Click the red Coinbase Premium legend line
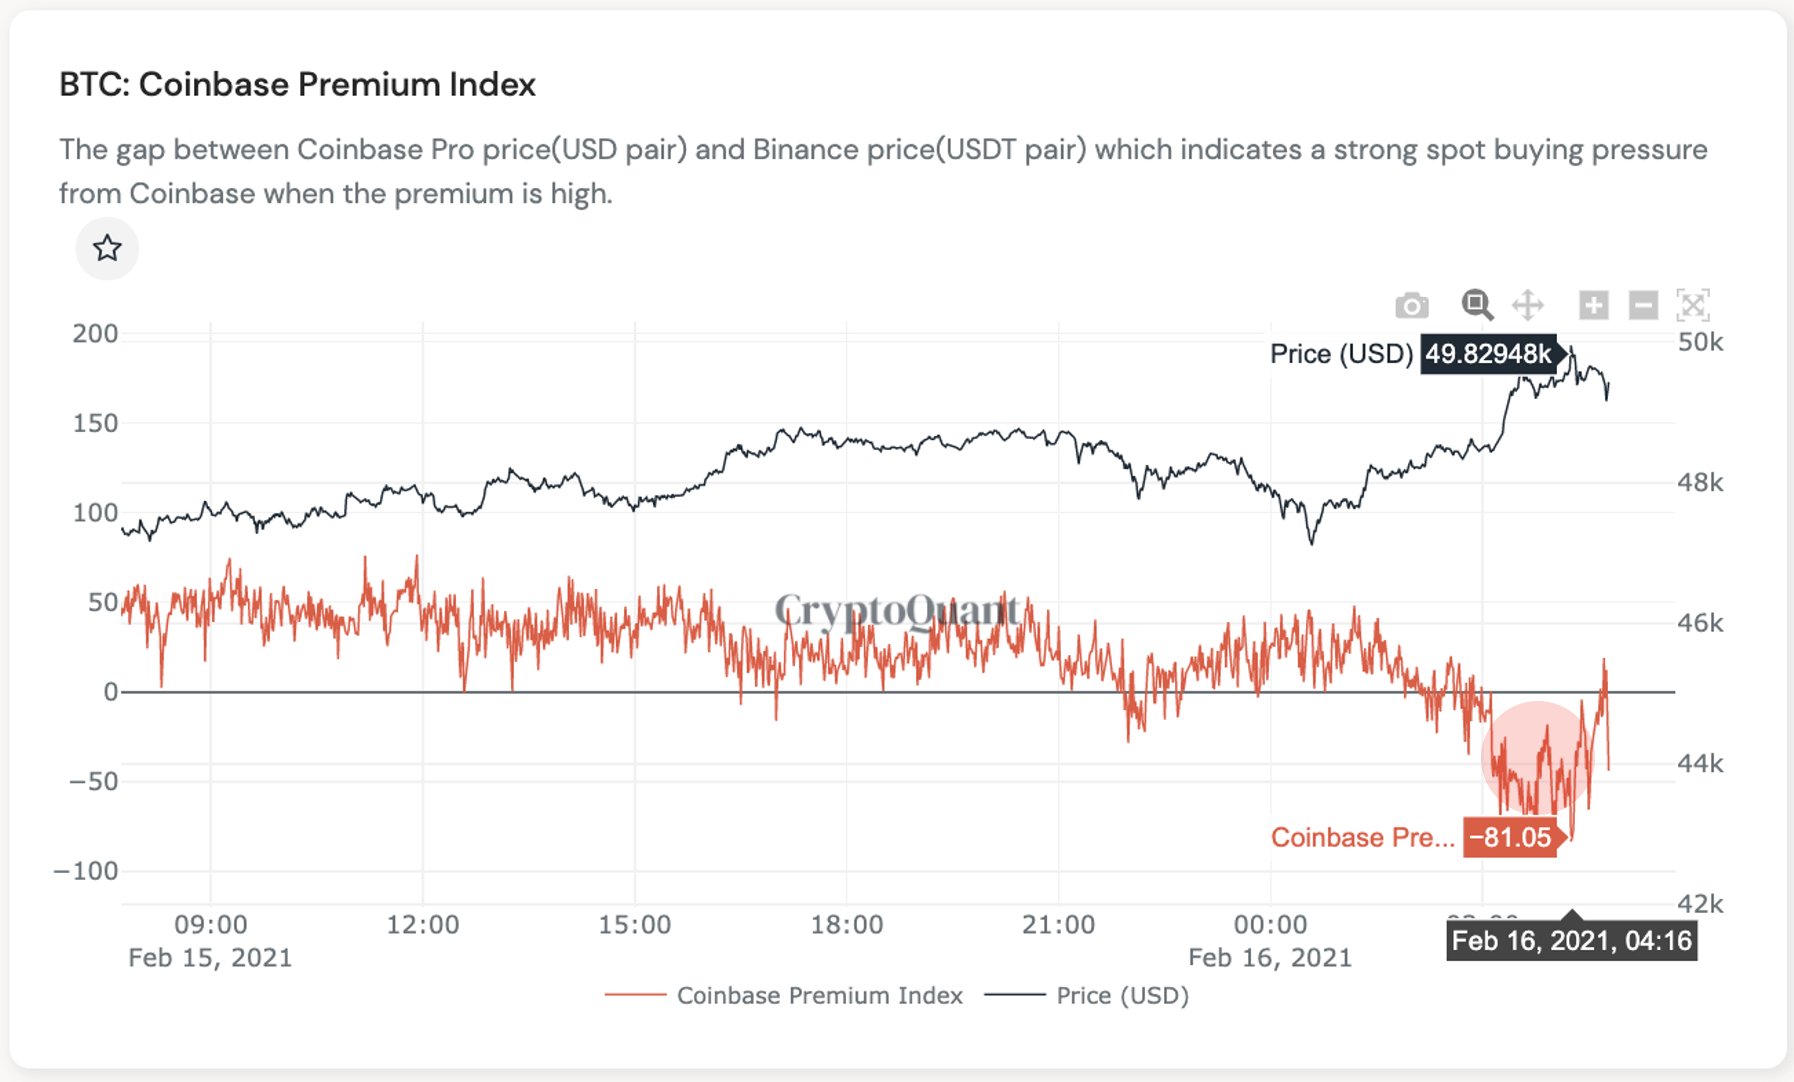 click(x=635, y=995)
